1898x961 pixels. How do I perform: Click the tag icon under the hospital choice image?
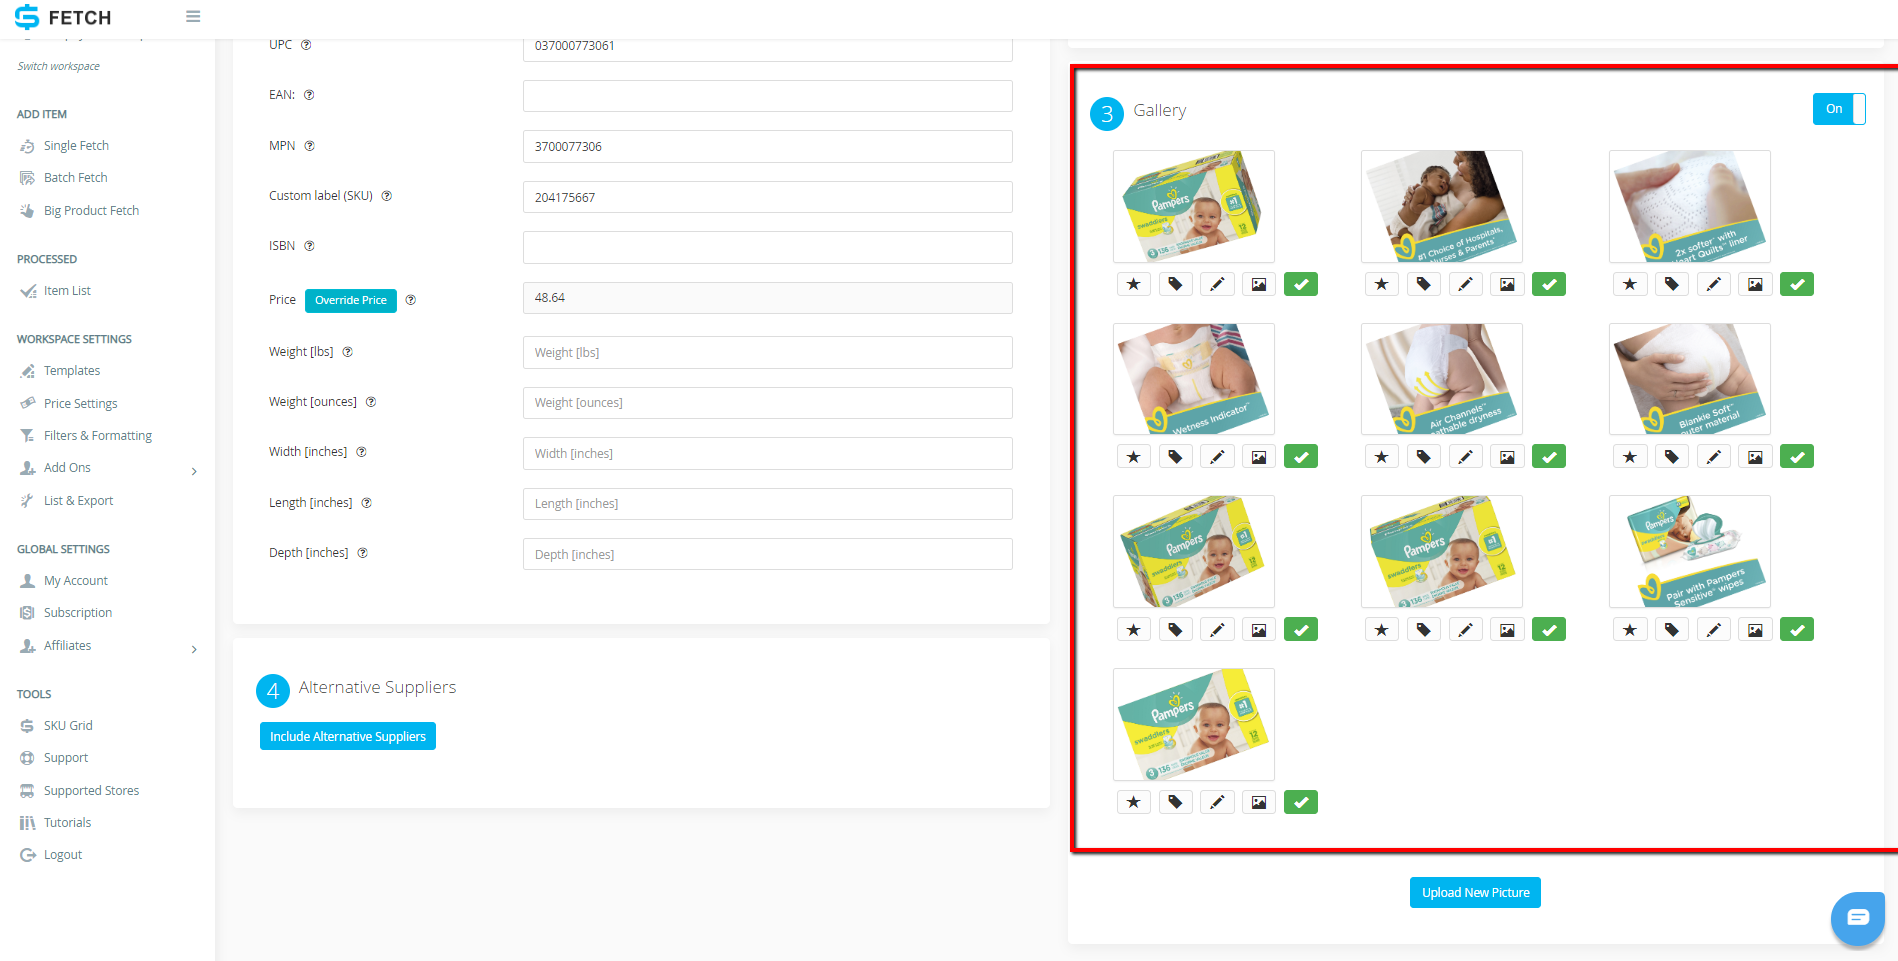[x=1423, y=284]
